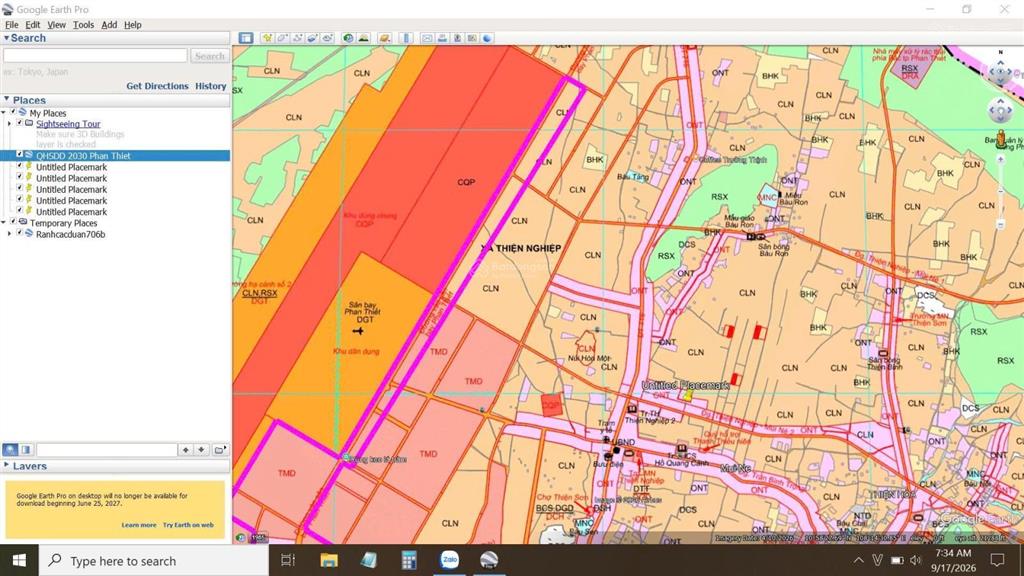Open the planets switcher icon
1024x576 pixels.
click(385, 38)
